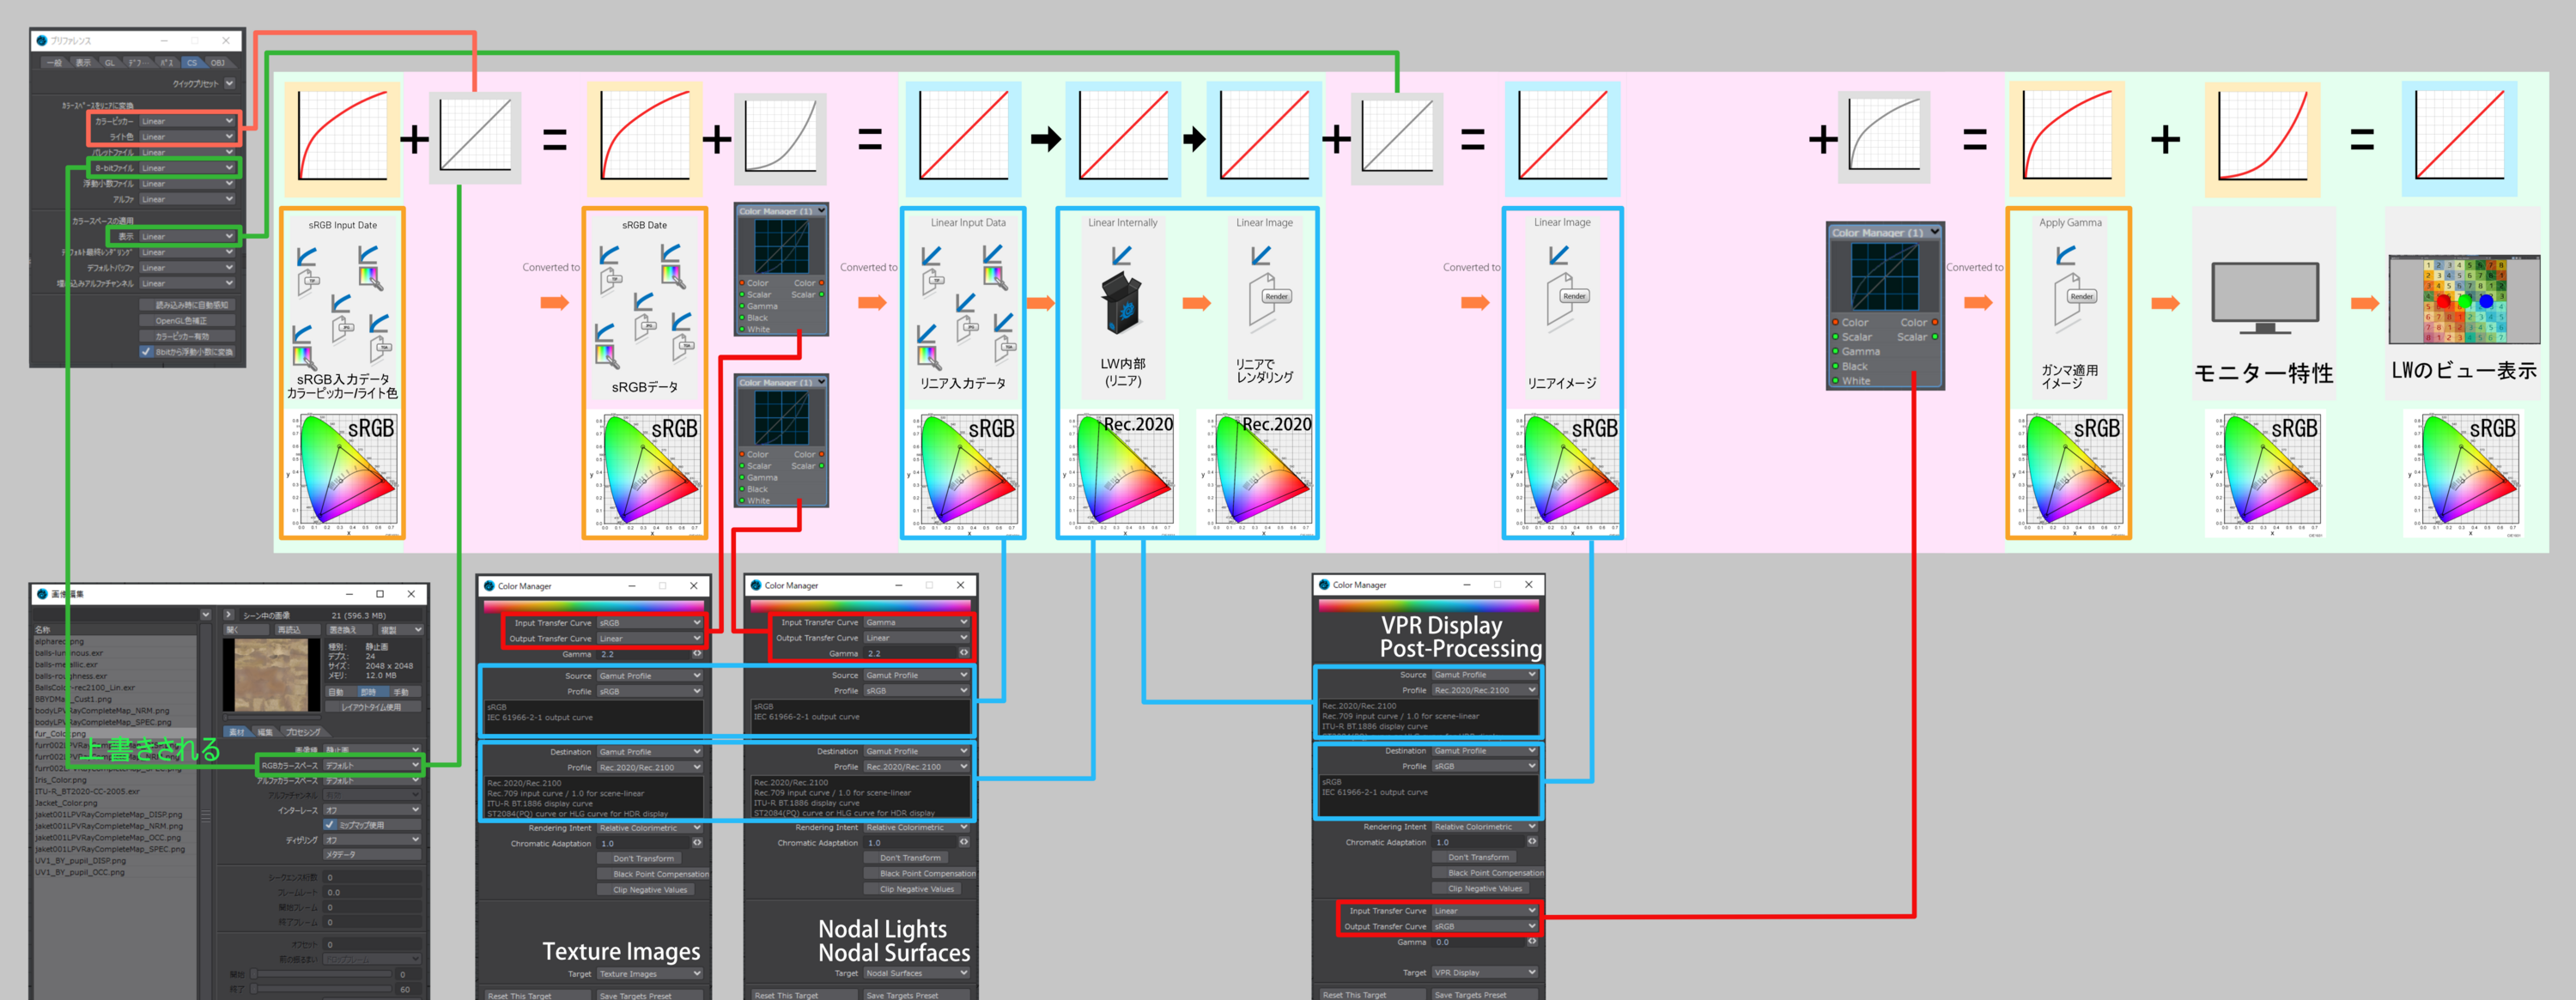The image size is (2576, 1000).
Task: Click the Gamma arrow stepper in Texture Images manager
Action: click(x=697, y=654)
